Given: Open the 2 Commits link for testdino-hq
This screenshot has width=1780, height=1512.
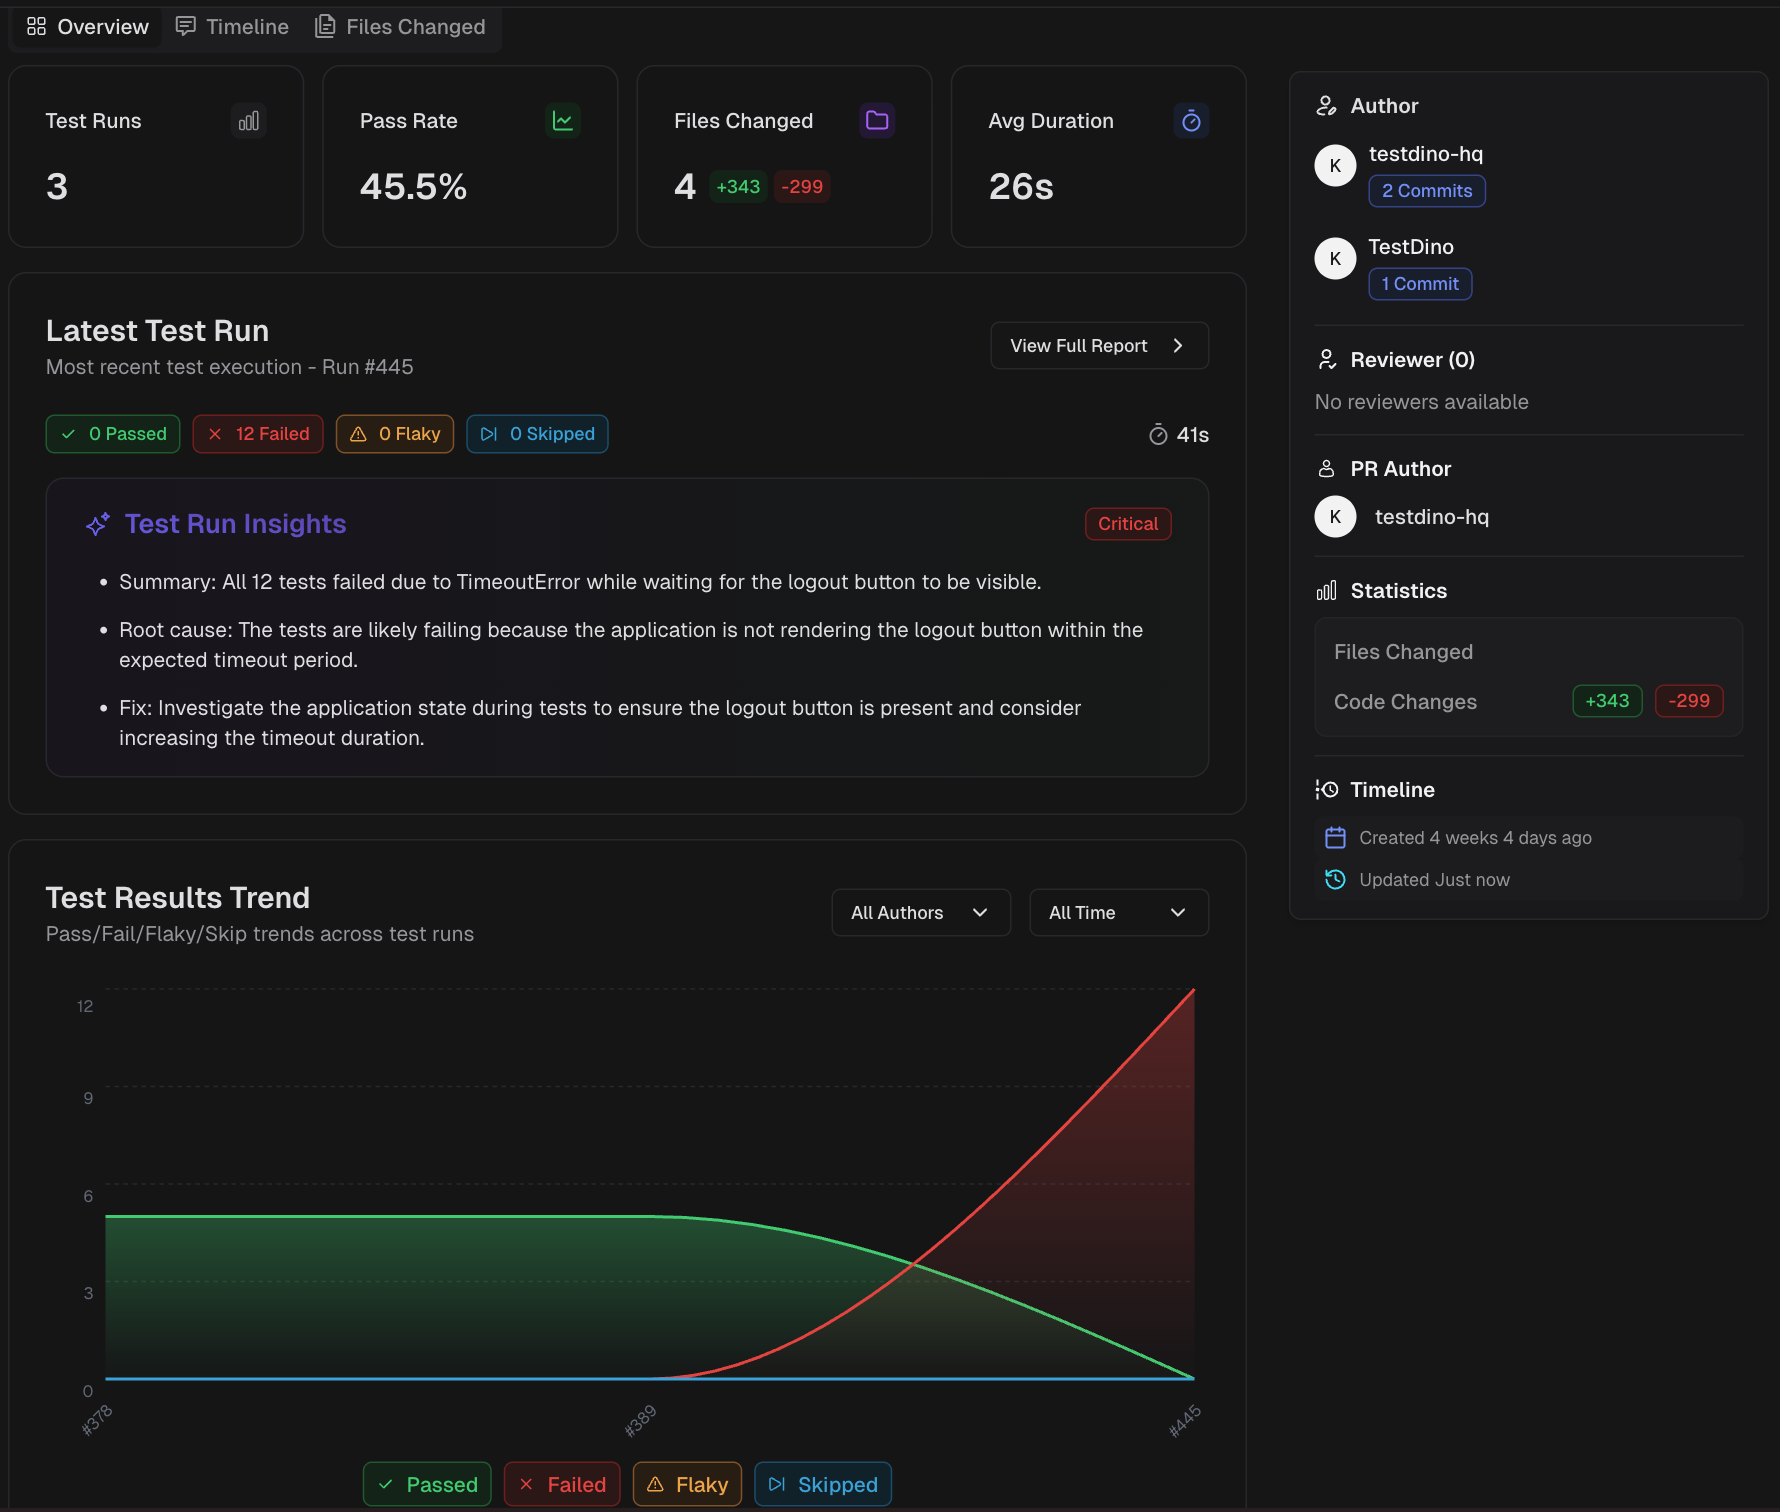Looking at the screenshot, I should click(x=1426, y=191).
